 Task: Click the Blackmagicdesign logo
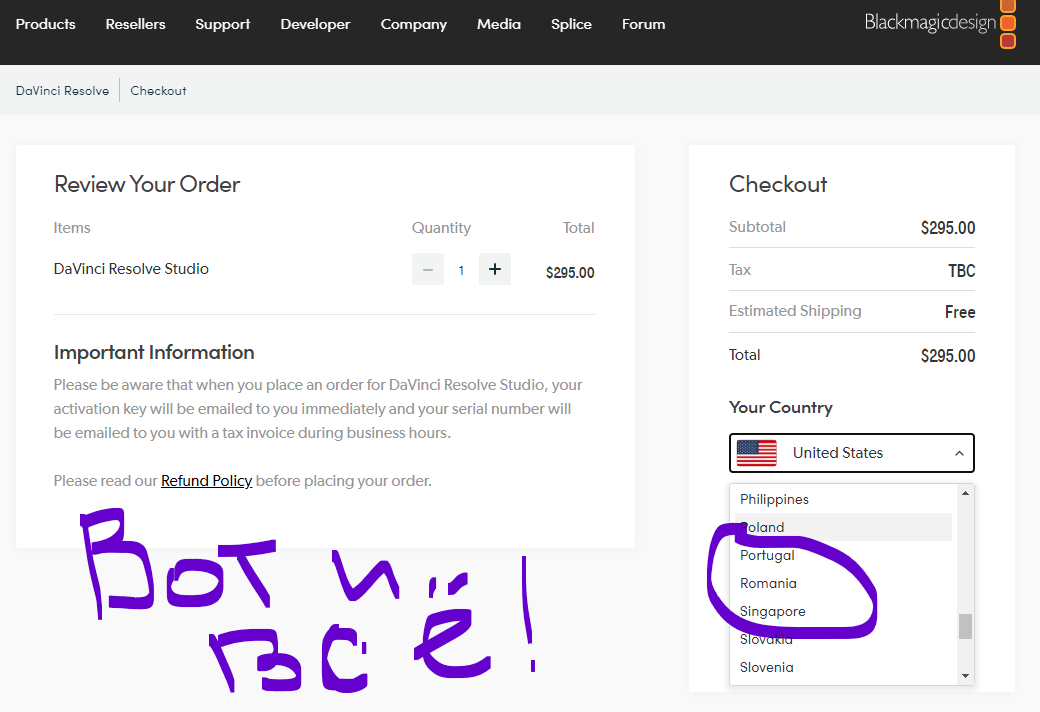(940, 24)
